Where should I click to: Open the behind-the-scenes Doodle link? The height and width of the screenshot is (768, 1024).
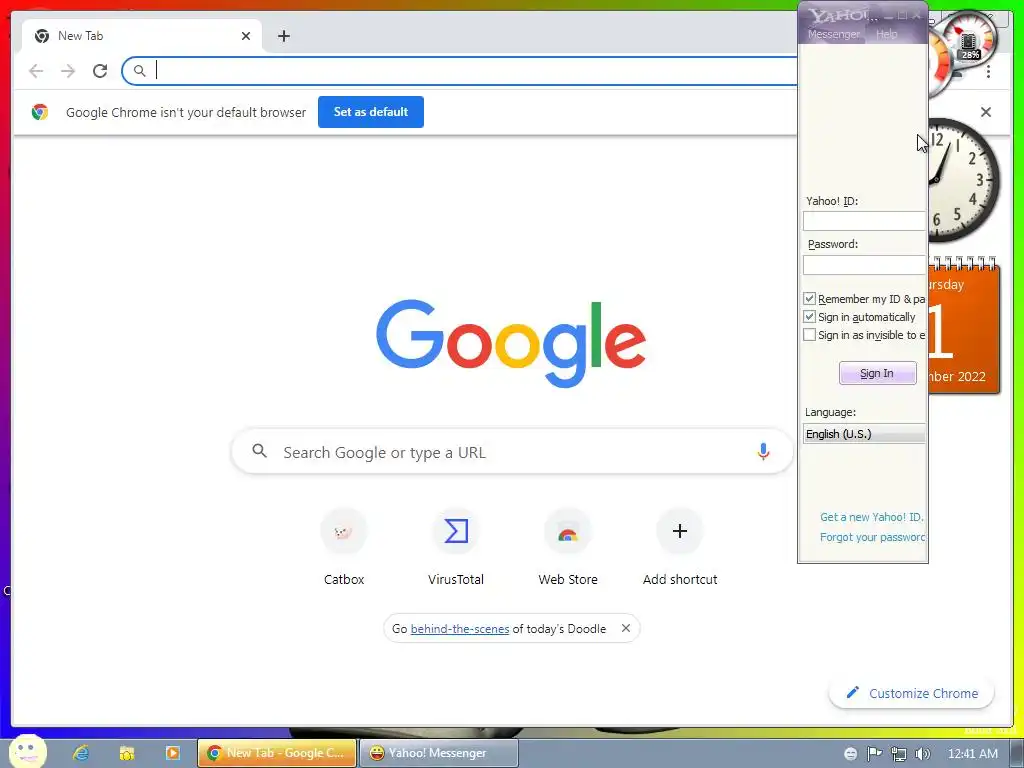point(460,629)
